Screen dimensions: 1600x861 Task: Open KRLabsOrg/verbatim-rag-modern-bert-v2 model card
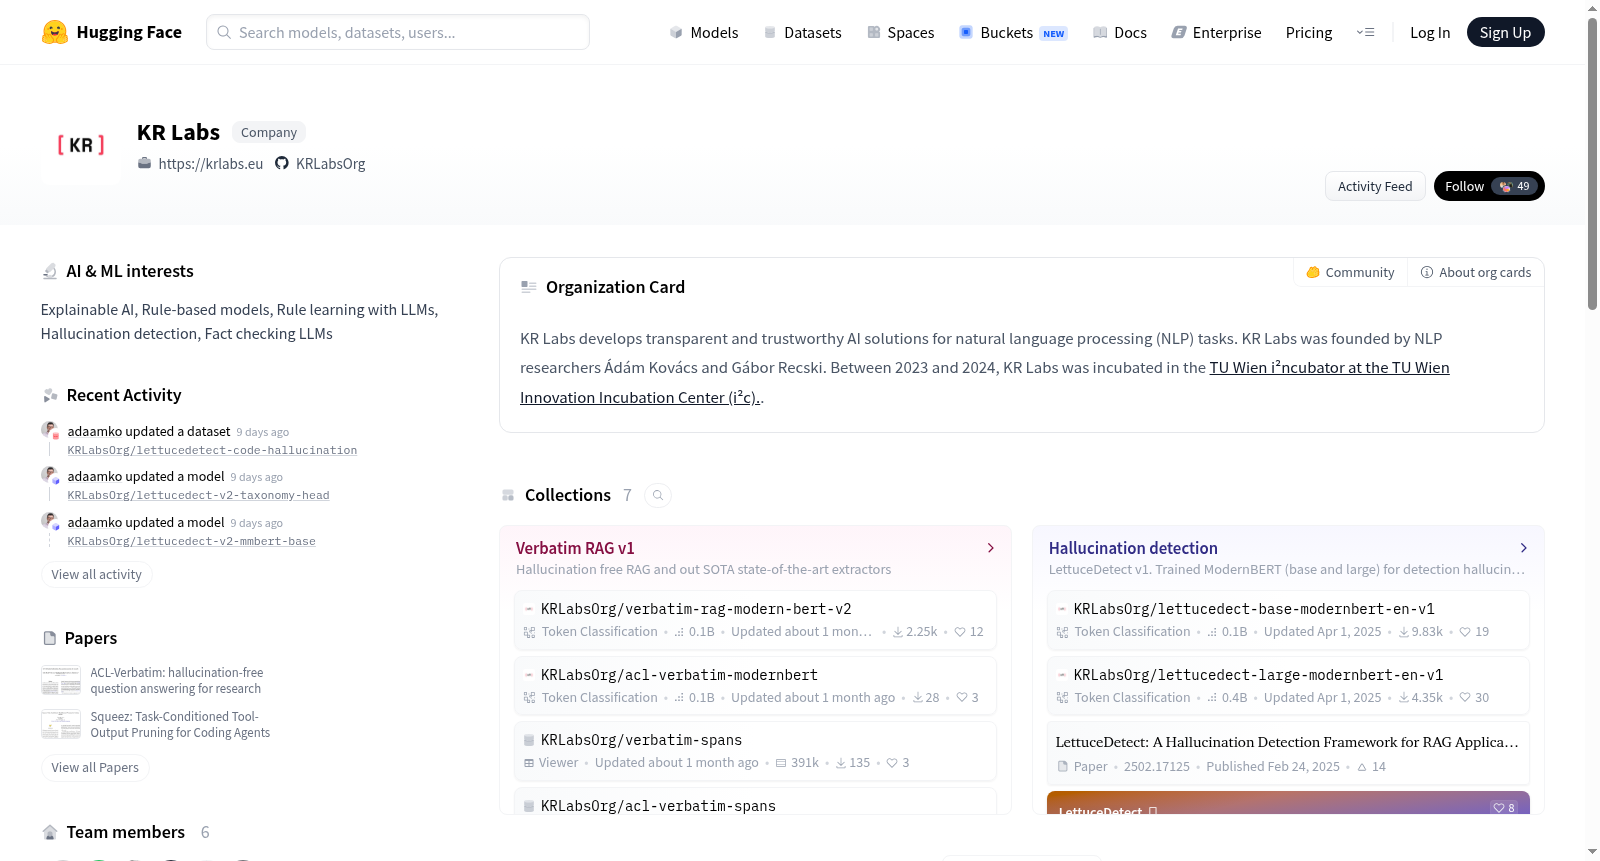pyautogui.click(x=755, y=619)
